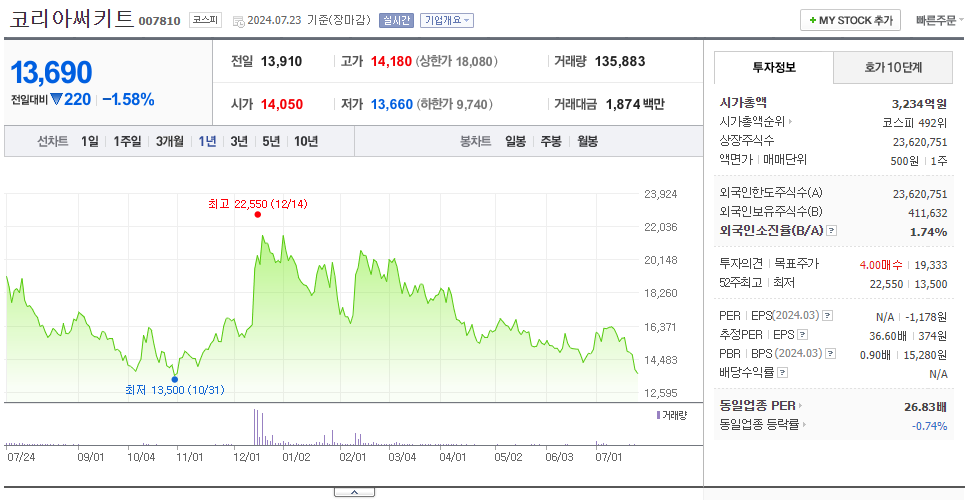Image resolution: width=968 pixels, height=500 pixels.
Task: Show the 주봉 weekly candle chart
Action: (551, 141)
